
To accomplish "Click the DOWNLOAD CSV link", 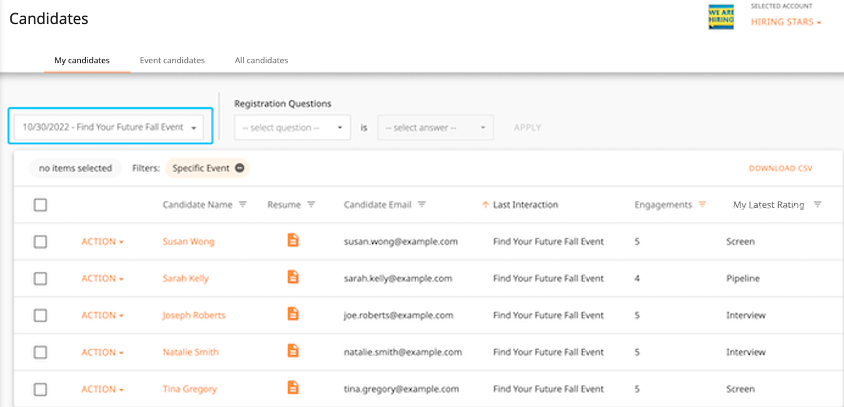I will pos(780,168).
